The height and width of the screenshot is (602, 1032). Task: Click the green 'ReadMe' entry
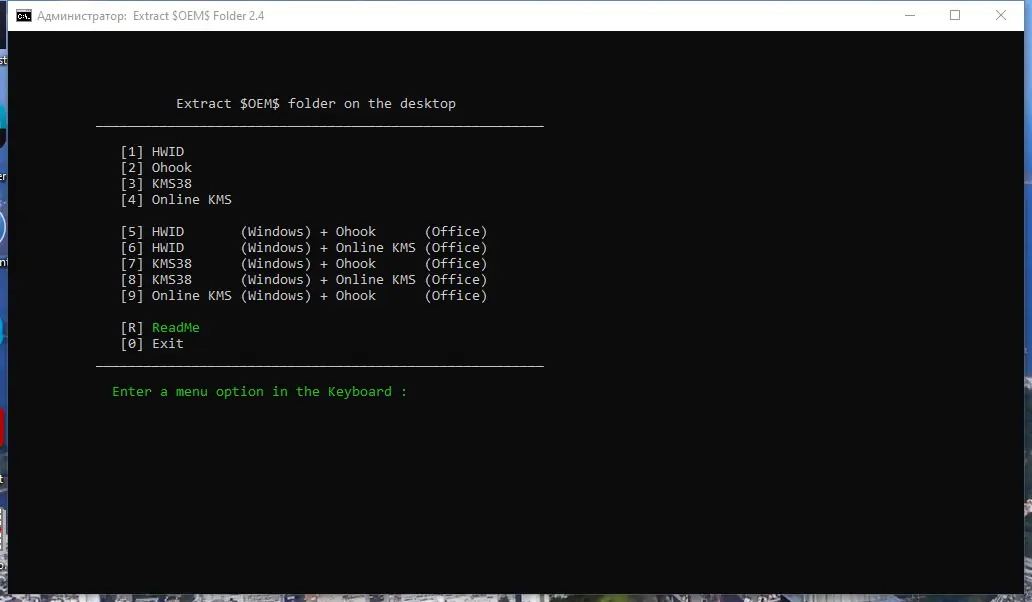176,327
